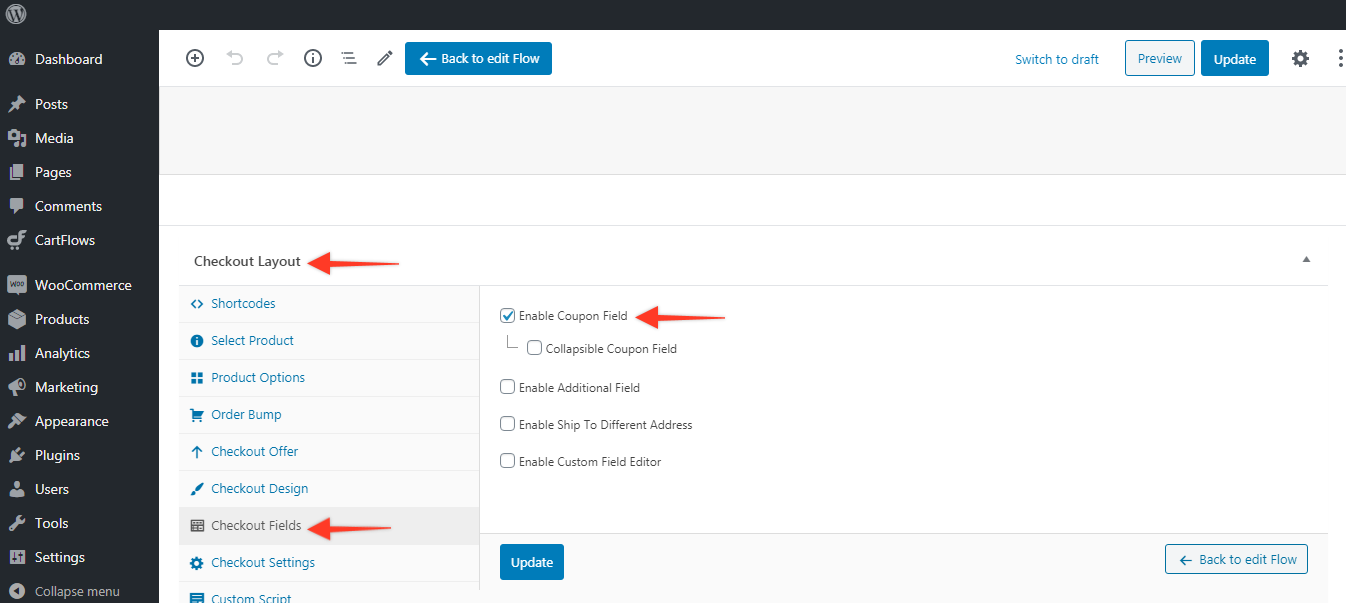Click the Update button
Screen dimensions: 1346x603
click(x=1234, y=58)
